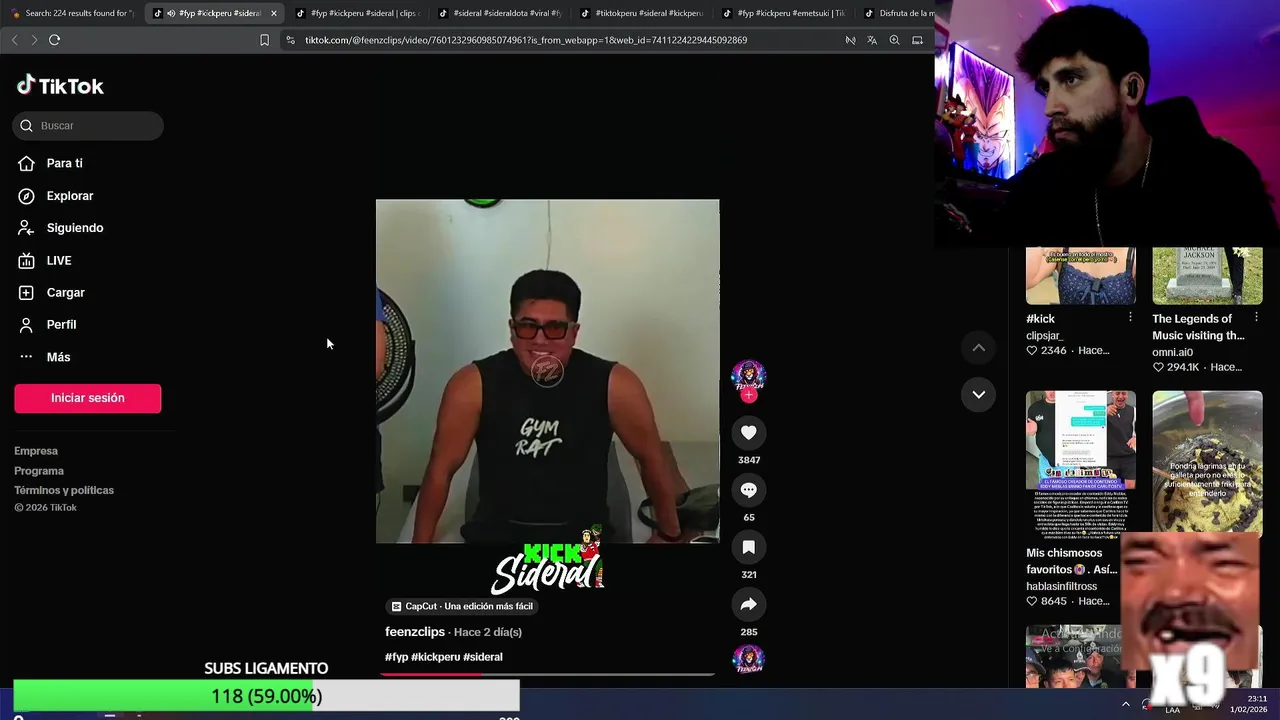
Task: Click the zoom magnifier icon in the address bar
Action: click(894, 40)
